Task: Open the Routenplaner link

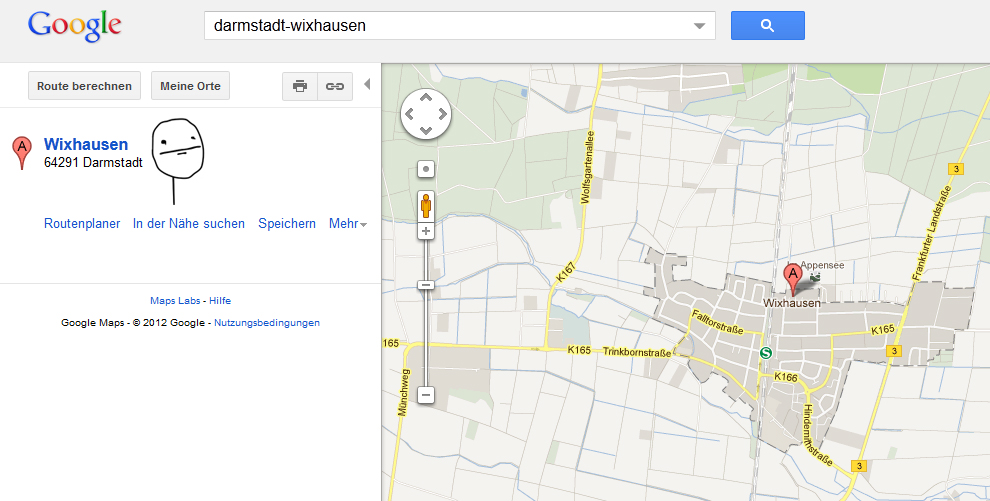Action: point(82,223)
